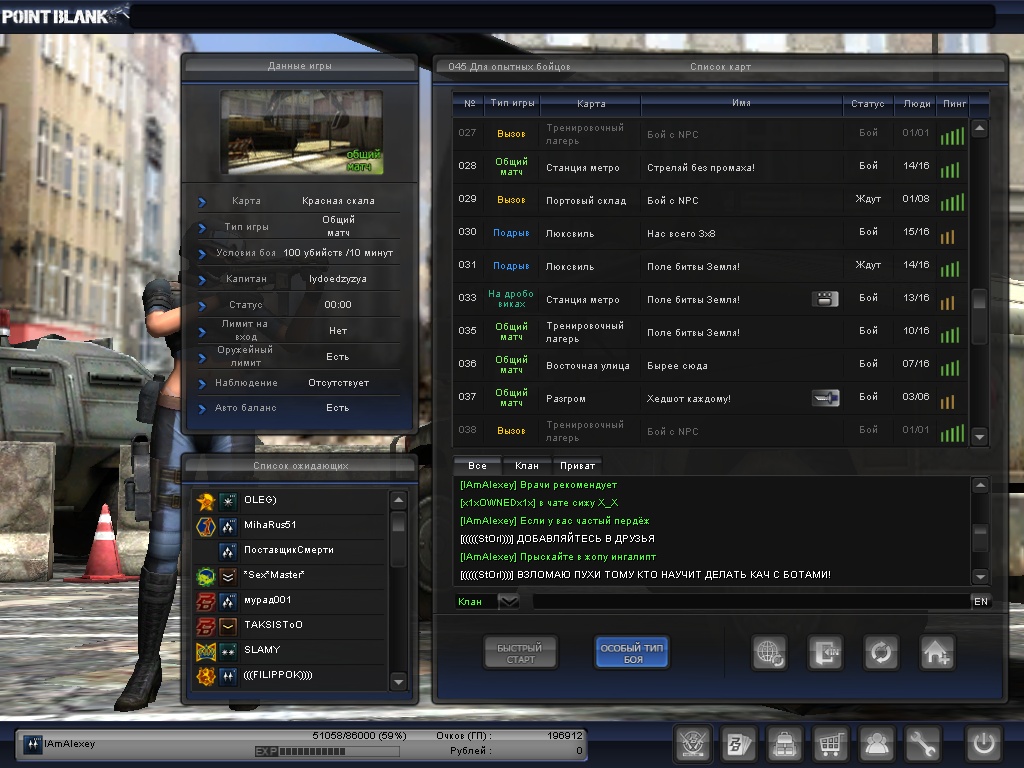Select room 037 Хедшот каждому!

pos(710,398)
